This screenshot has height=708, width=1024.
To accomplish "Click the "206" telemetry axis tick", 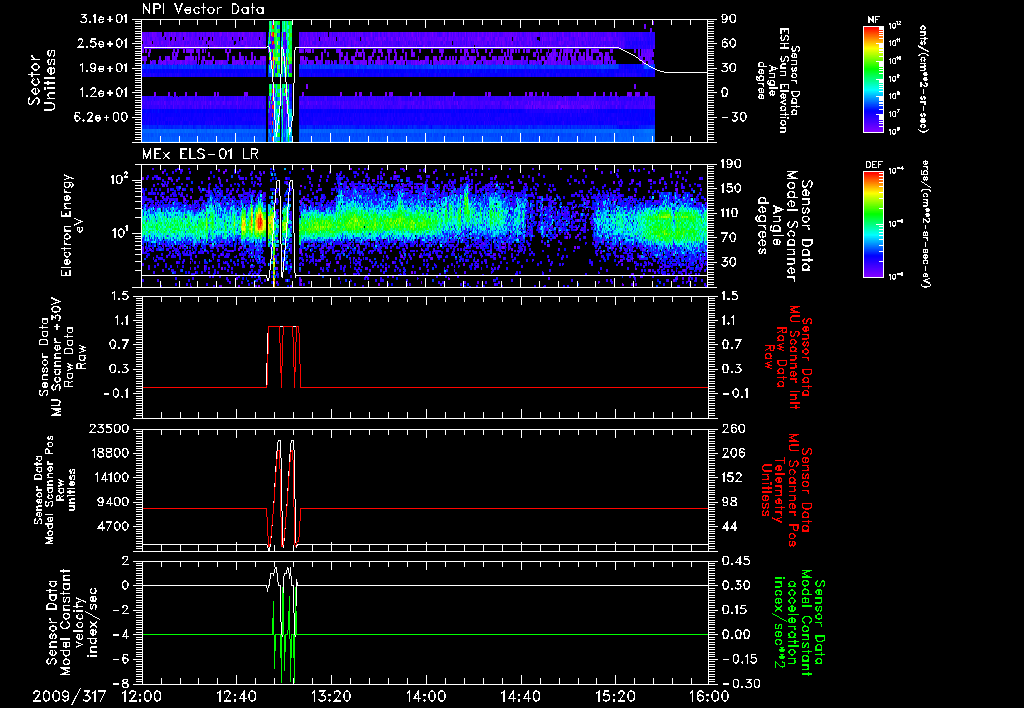I will point(733,453).
